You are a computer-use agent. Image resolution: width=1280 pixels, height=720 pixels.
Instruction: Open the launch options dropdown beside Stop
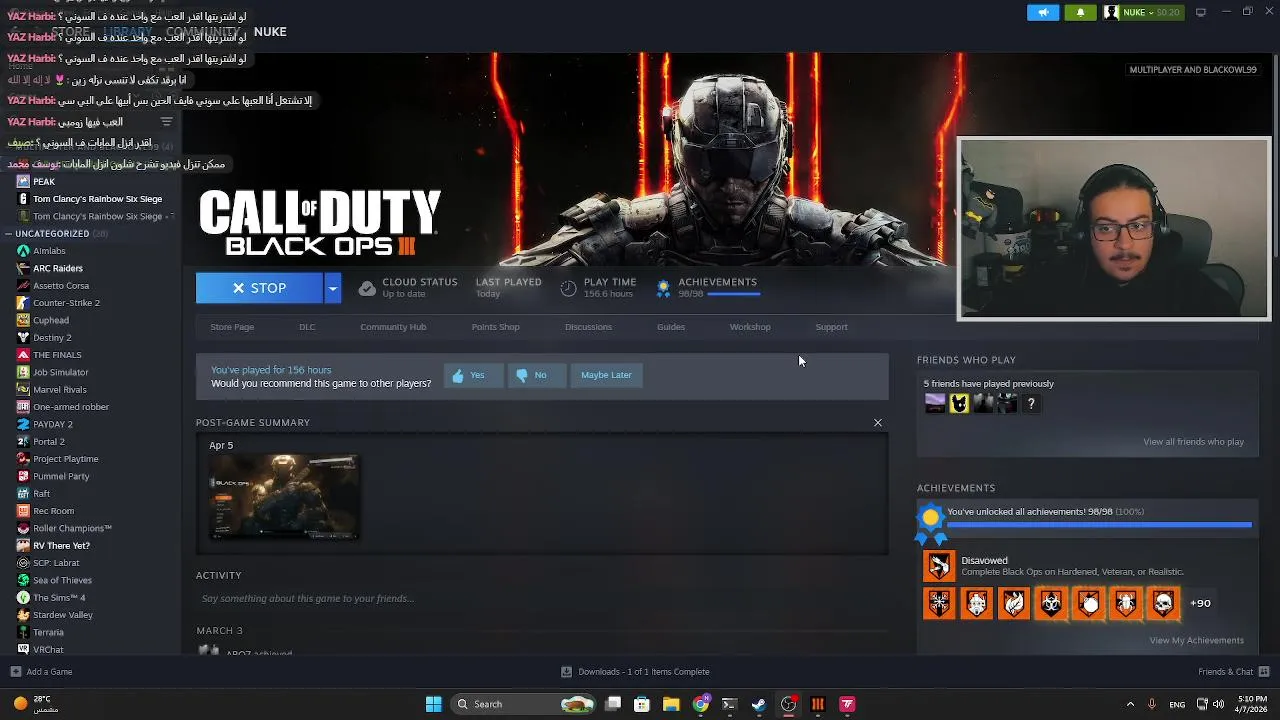coord(332,288)
